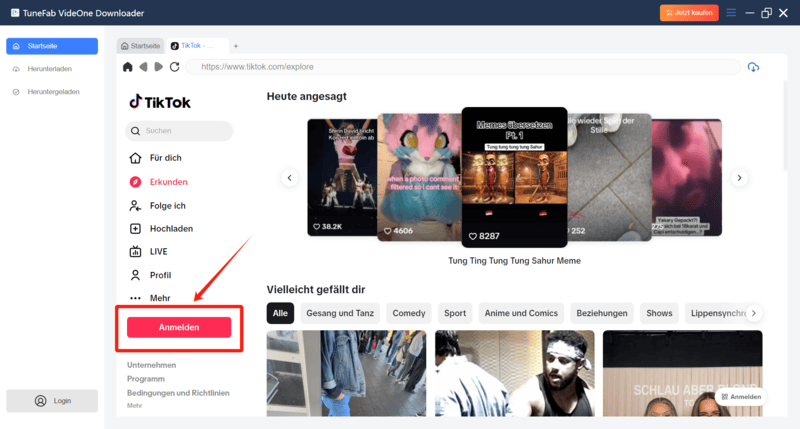Viewport: 800px width, 429px height.
Task: Open Heruntergeladen in the sidebar
Action: pyautogui.click(x=52, y=92)
